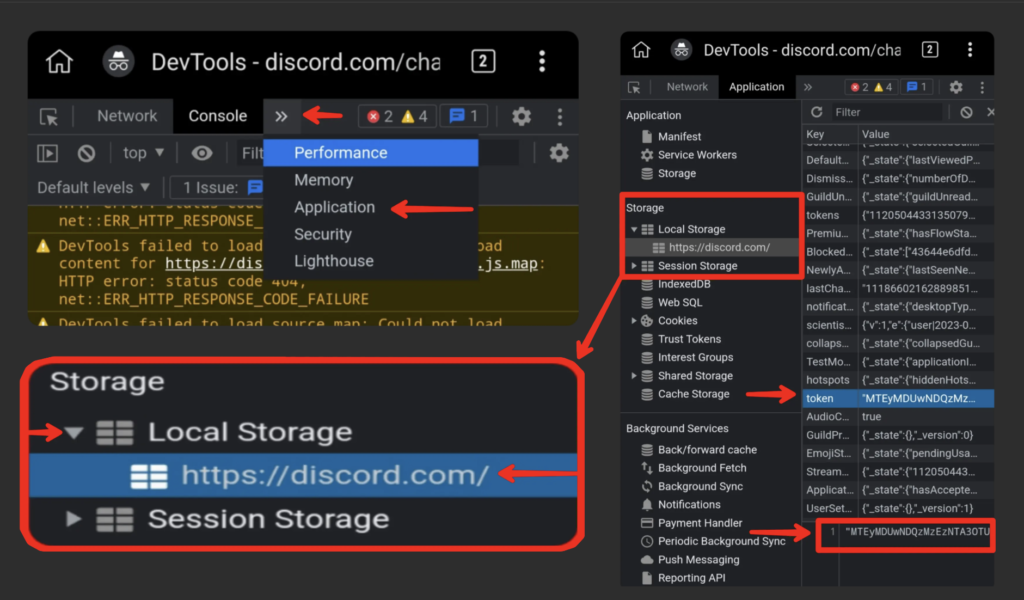Select Web SQL in the Application sidebar
The height and width of the screenshot is (600, 1024).
point(680,302)
